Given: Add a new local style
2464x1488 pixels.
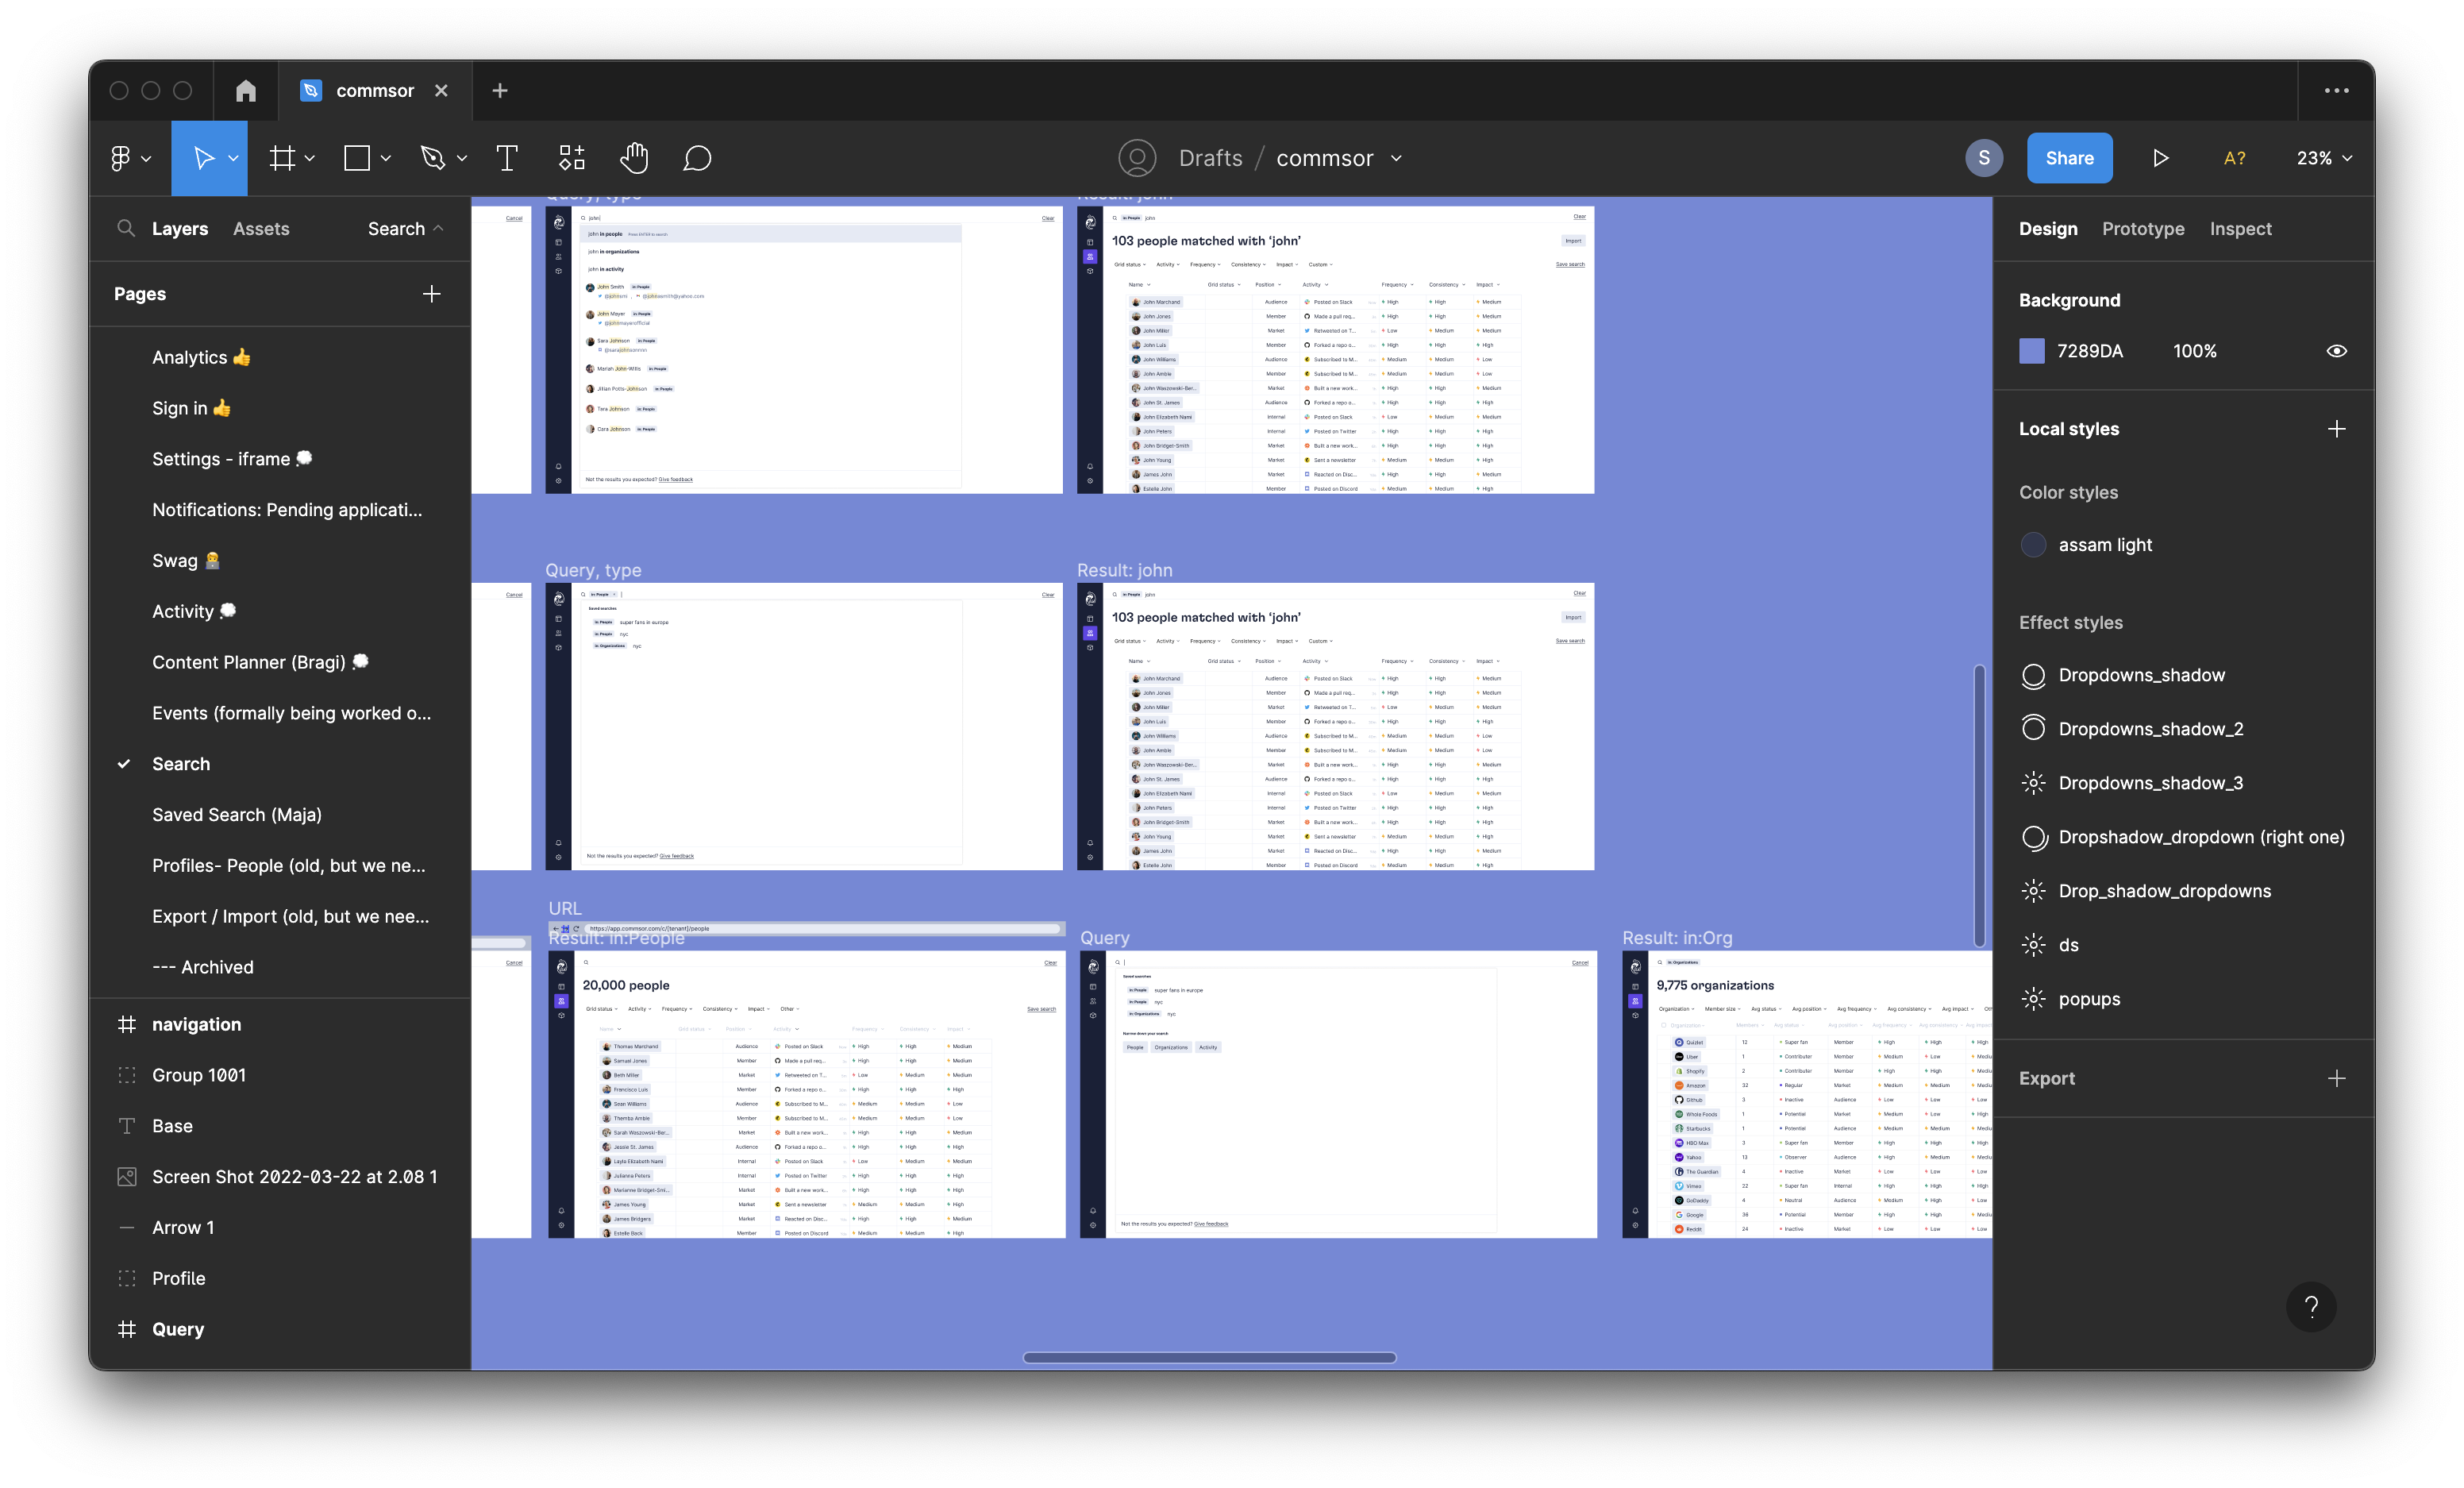Looking at the screenshot, I should pyautogui.click(x=2336, y=429).
